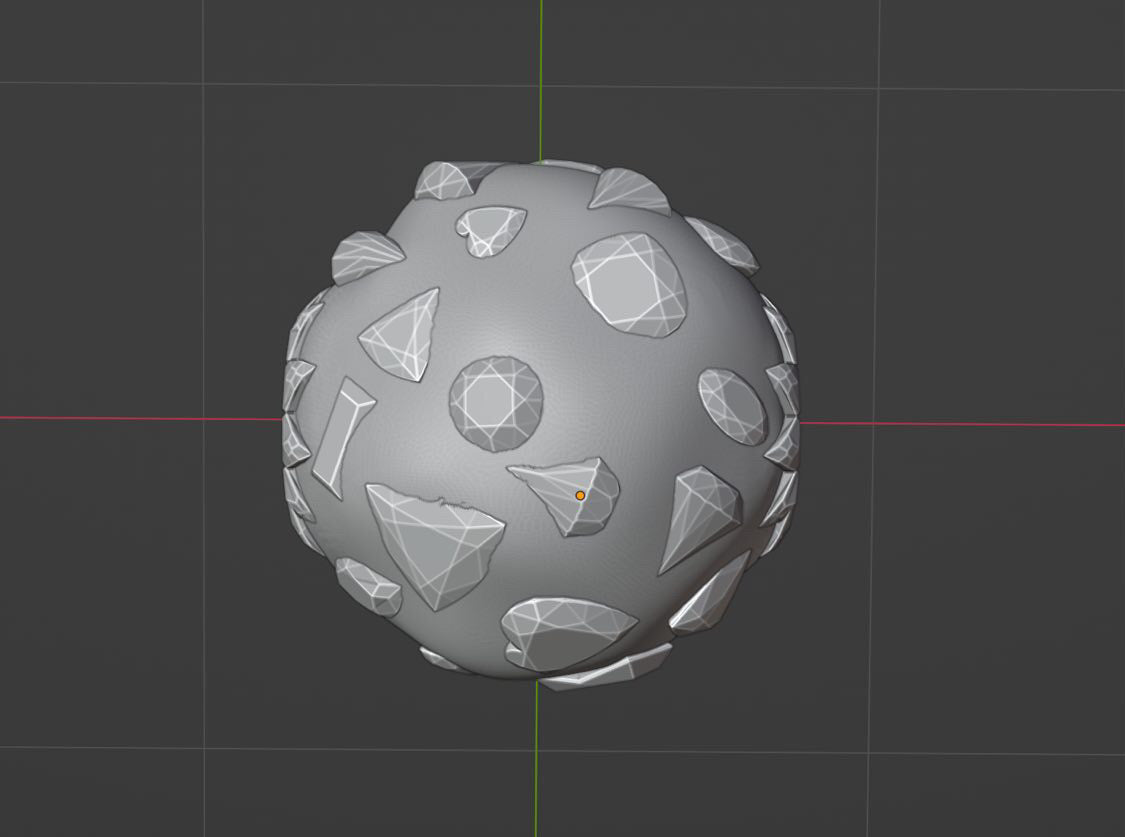Click the gem protruding from the upper-left silhouette
This screenshot has height=837, width=1125.
tap(366, 257)
